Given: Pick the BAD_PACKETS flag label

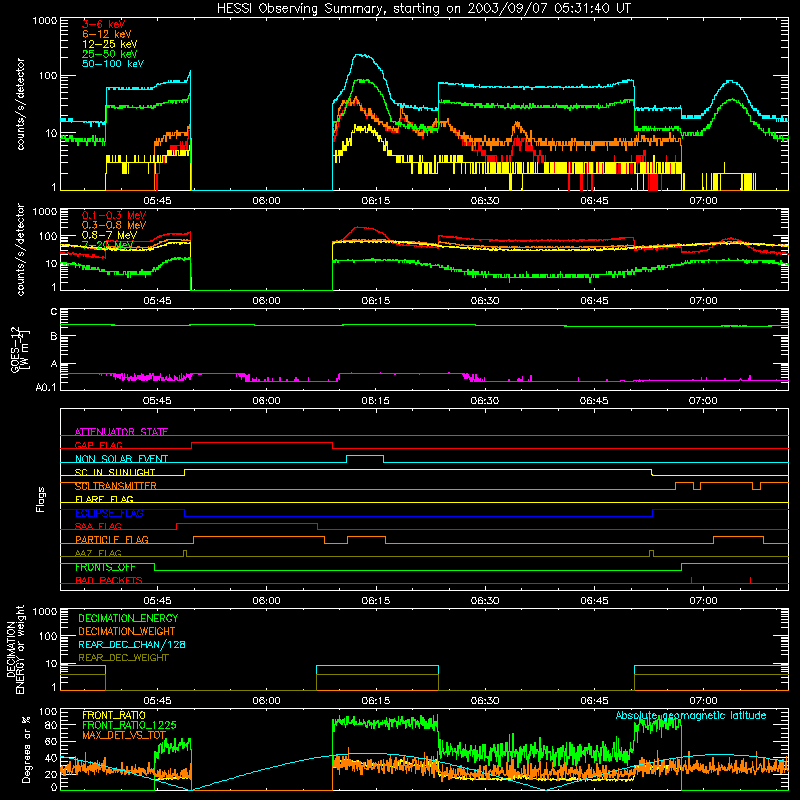Looking at the screenshot, I should [109, 580].
